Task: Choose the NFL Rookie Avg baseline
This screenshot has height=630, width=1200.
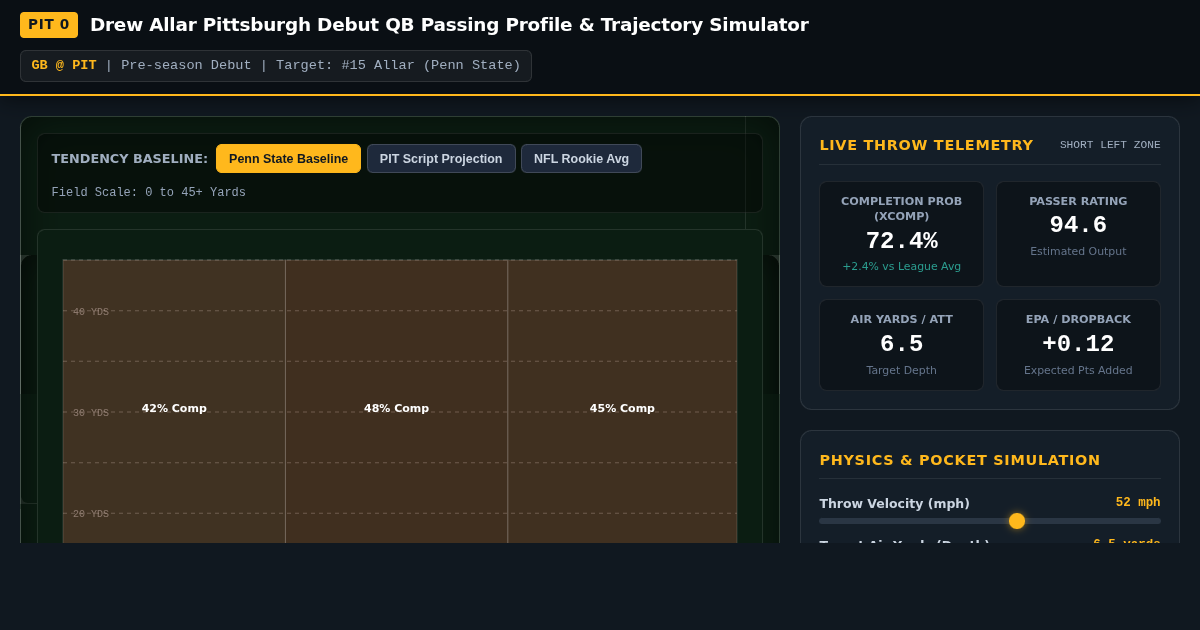Action: click(581, 159)
